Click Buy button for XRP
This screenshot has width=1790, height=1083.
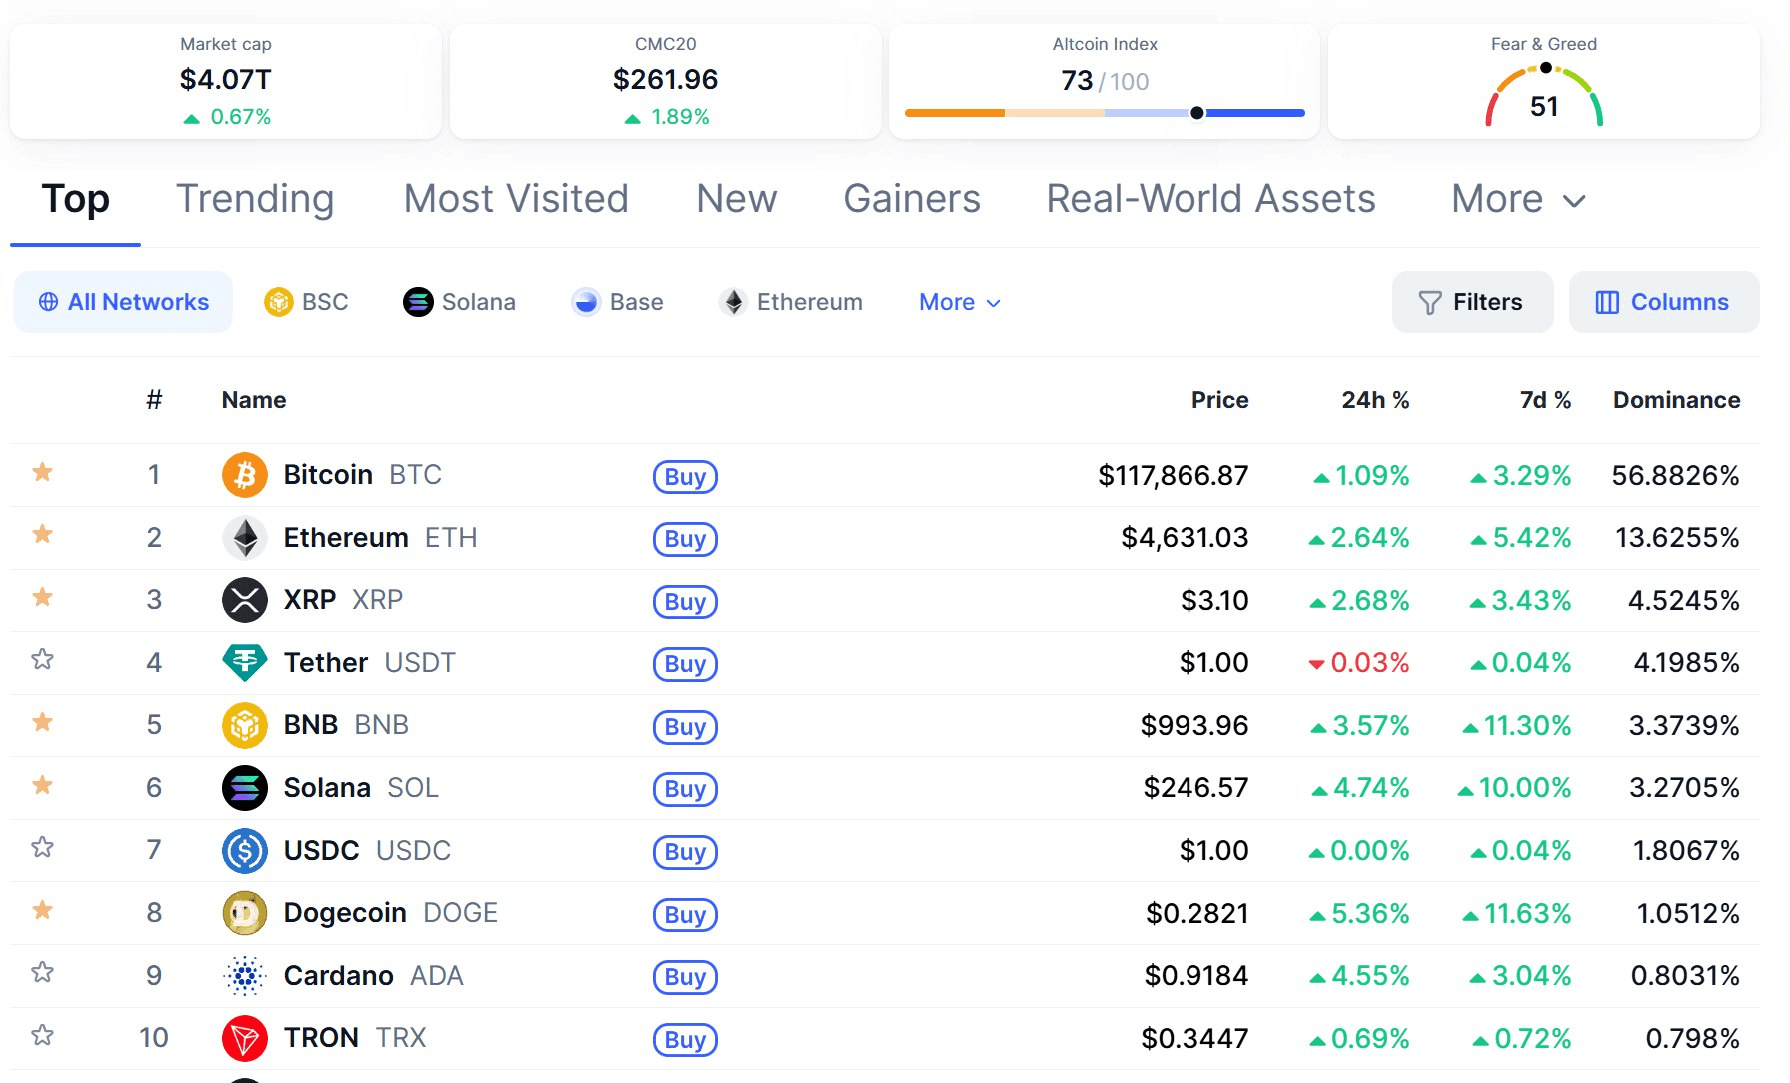point(685,602)
